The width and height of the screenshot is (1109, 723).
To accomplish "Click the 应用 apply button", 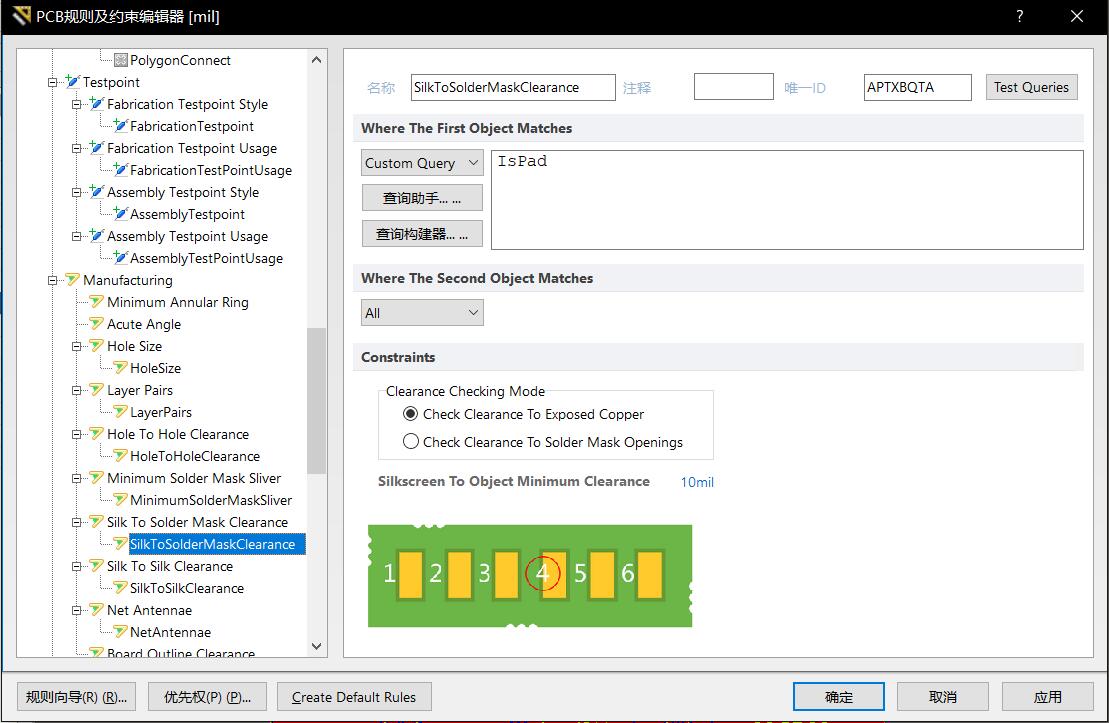I will [x=1047, y=697].
